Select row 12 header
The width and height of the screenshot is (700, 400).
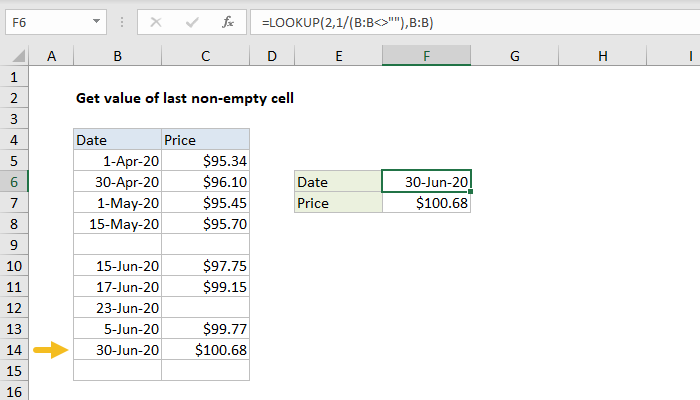(14, 308)
